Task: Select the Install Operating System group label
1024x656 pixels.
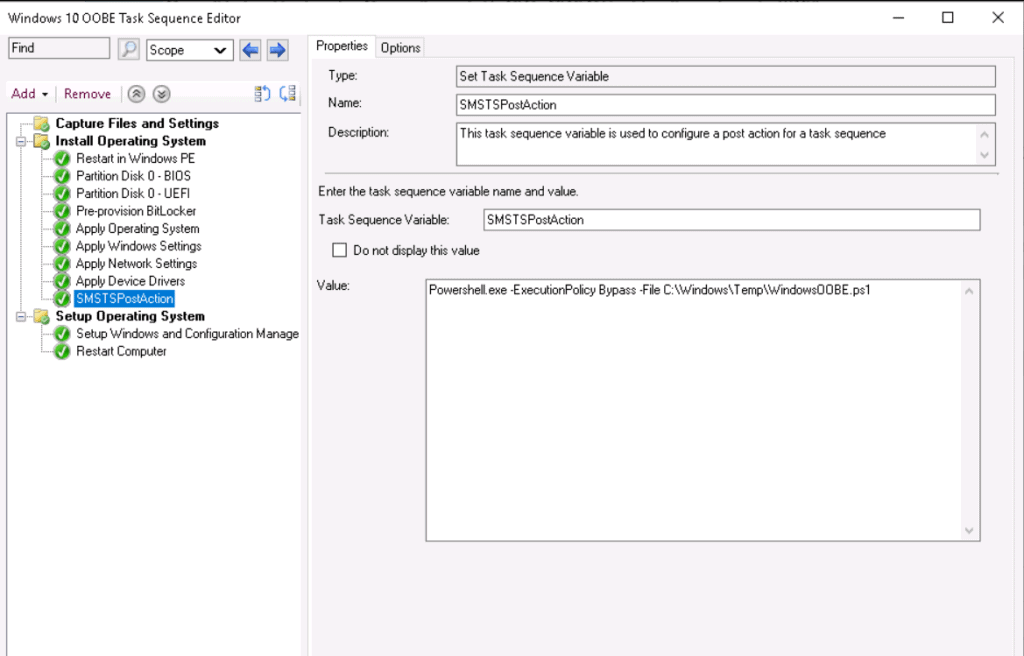Action: point(130,141)
